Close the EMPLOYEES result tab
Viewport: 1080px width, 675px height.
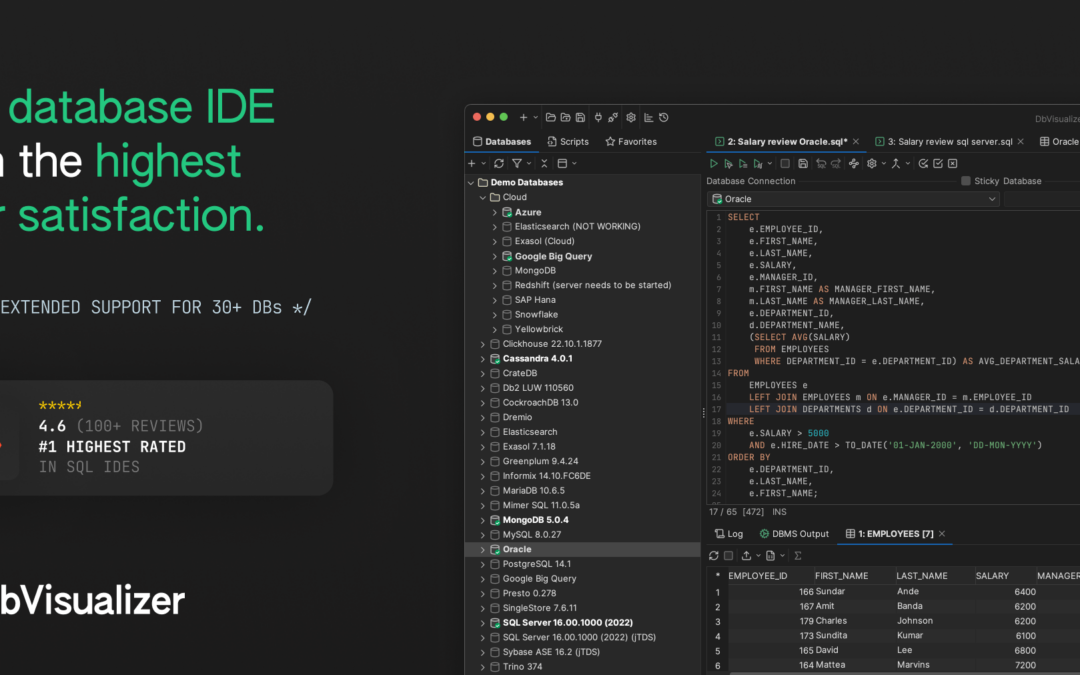point(942,534)
